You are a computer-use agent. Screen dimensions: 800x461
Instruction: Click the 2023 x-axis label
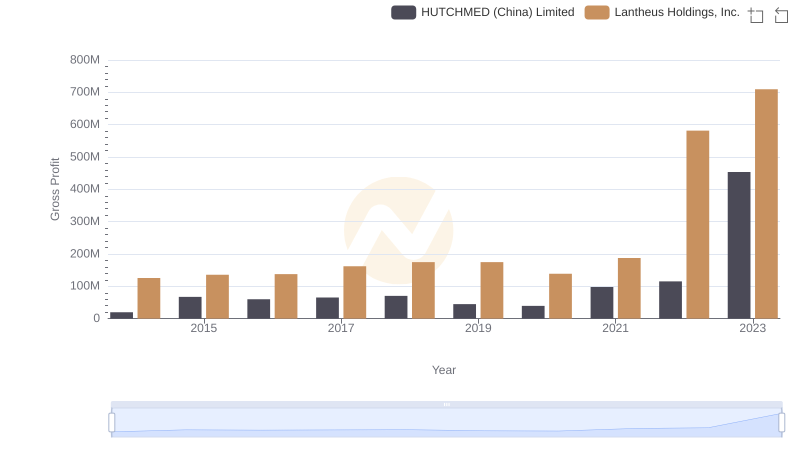pyautogui.click(x=753, y=328)
